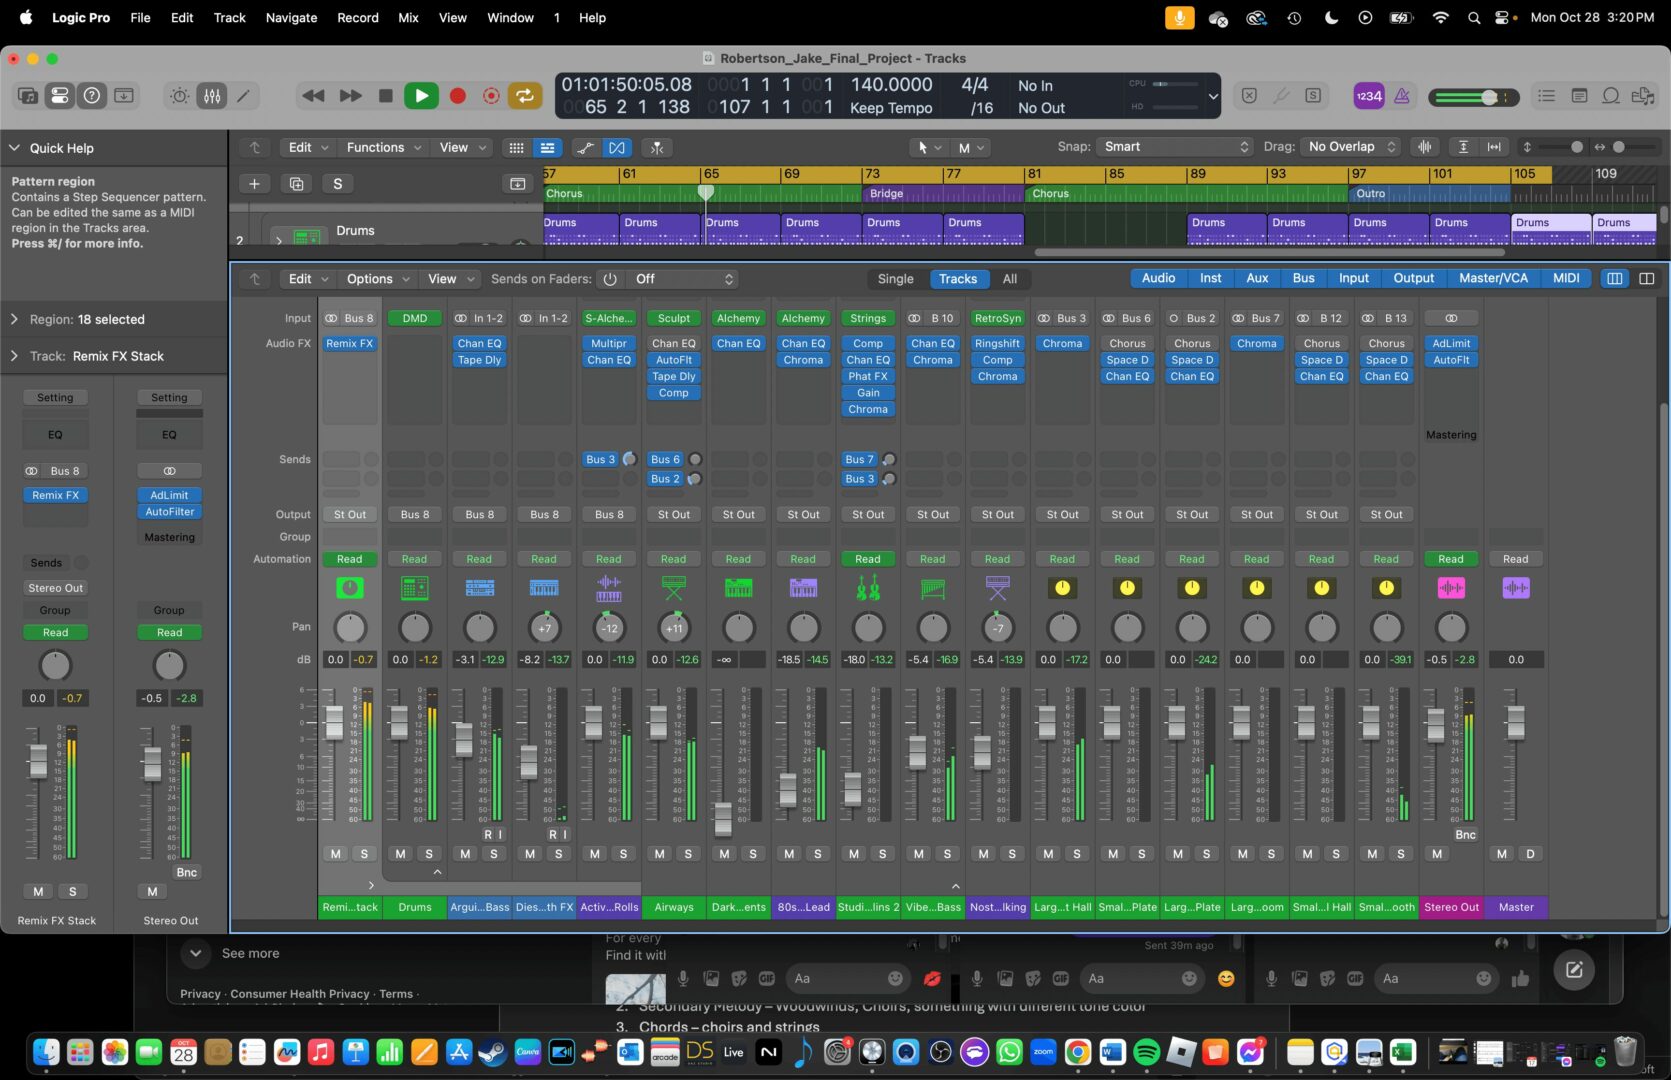
Task: Open the Navigate menu
Action: point(291,18)
